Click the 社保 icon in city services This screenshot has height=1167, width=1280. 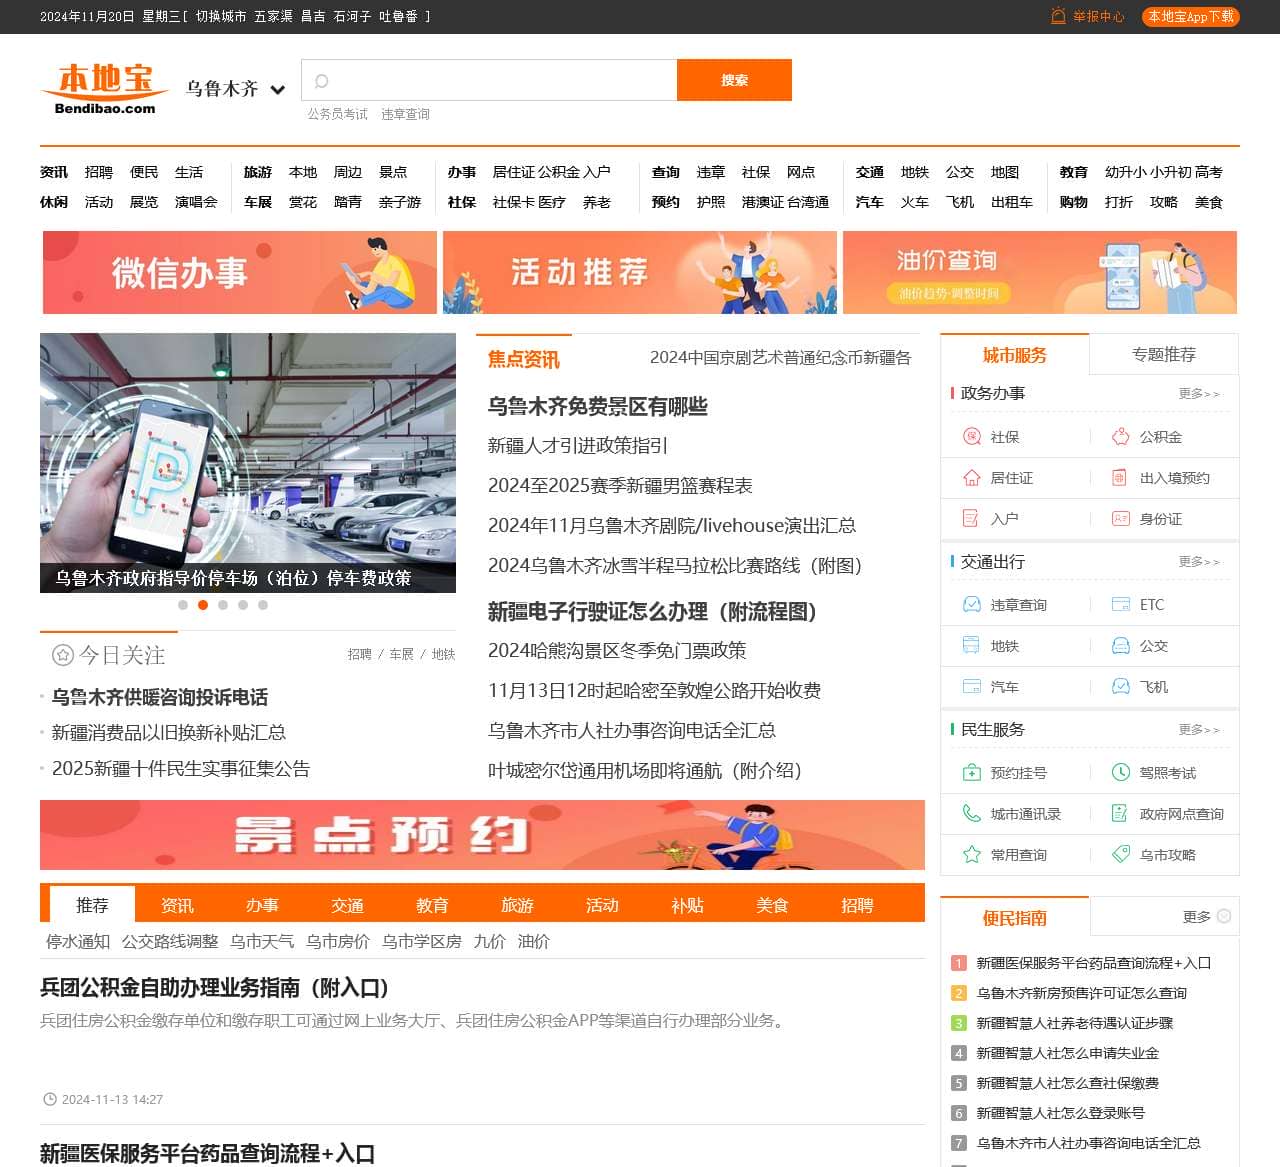click(x=971, y=437)
